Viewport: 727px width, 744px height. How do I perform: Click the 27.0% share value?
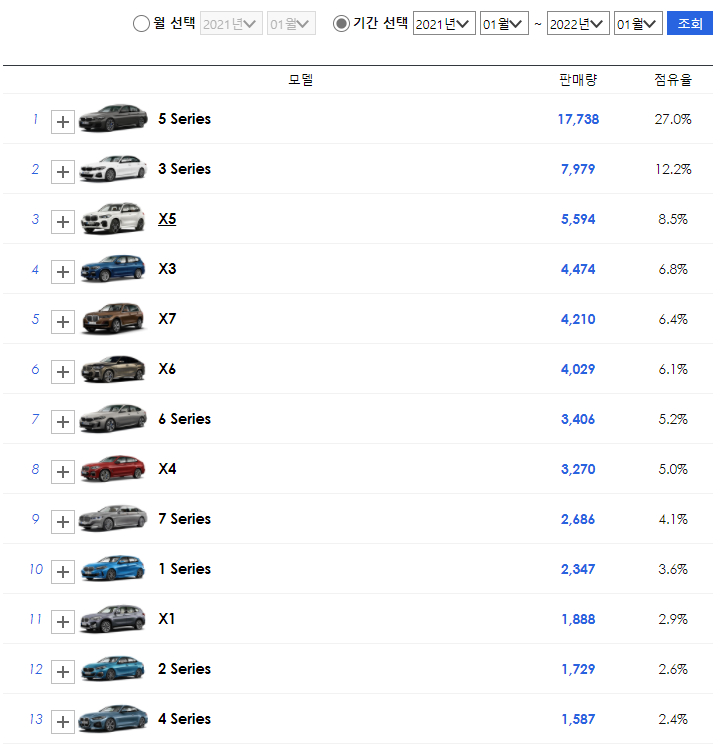click(x=673, y=119)
